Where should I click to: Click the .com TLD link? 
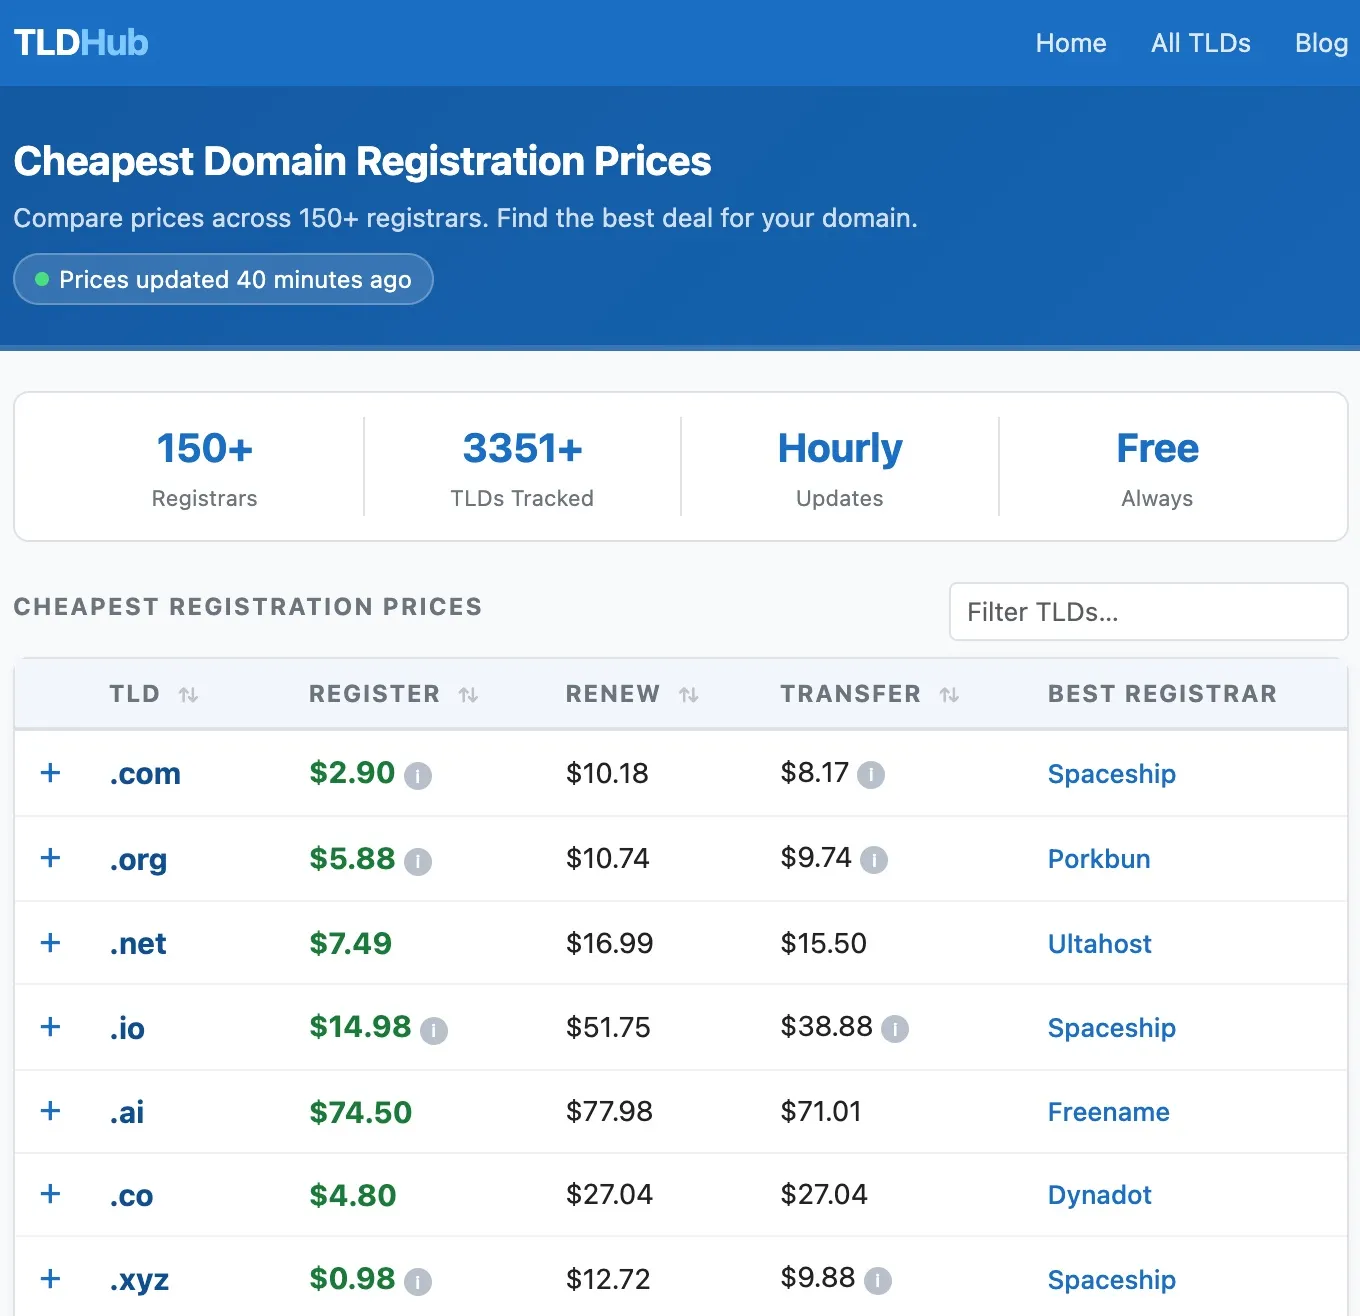tap(145, 774)
